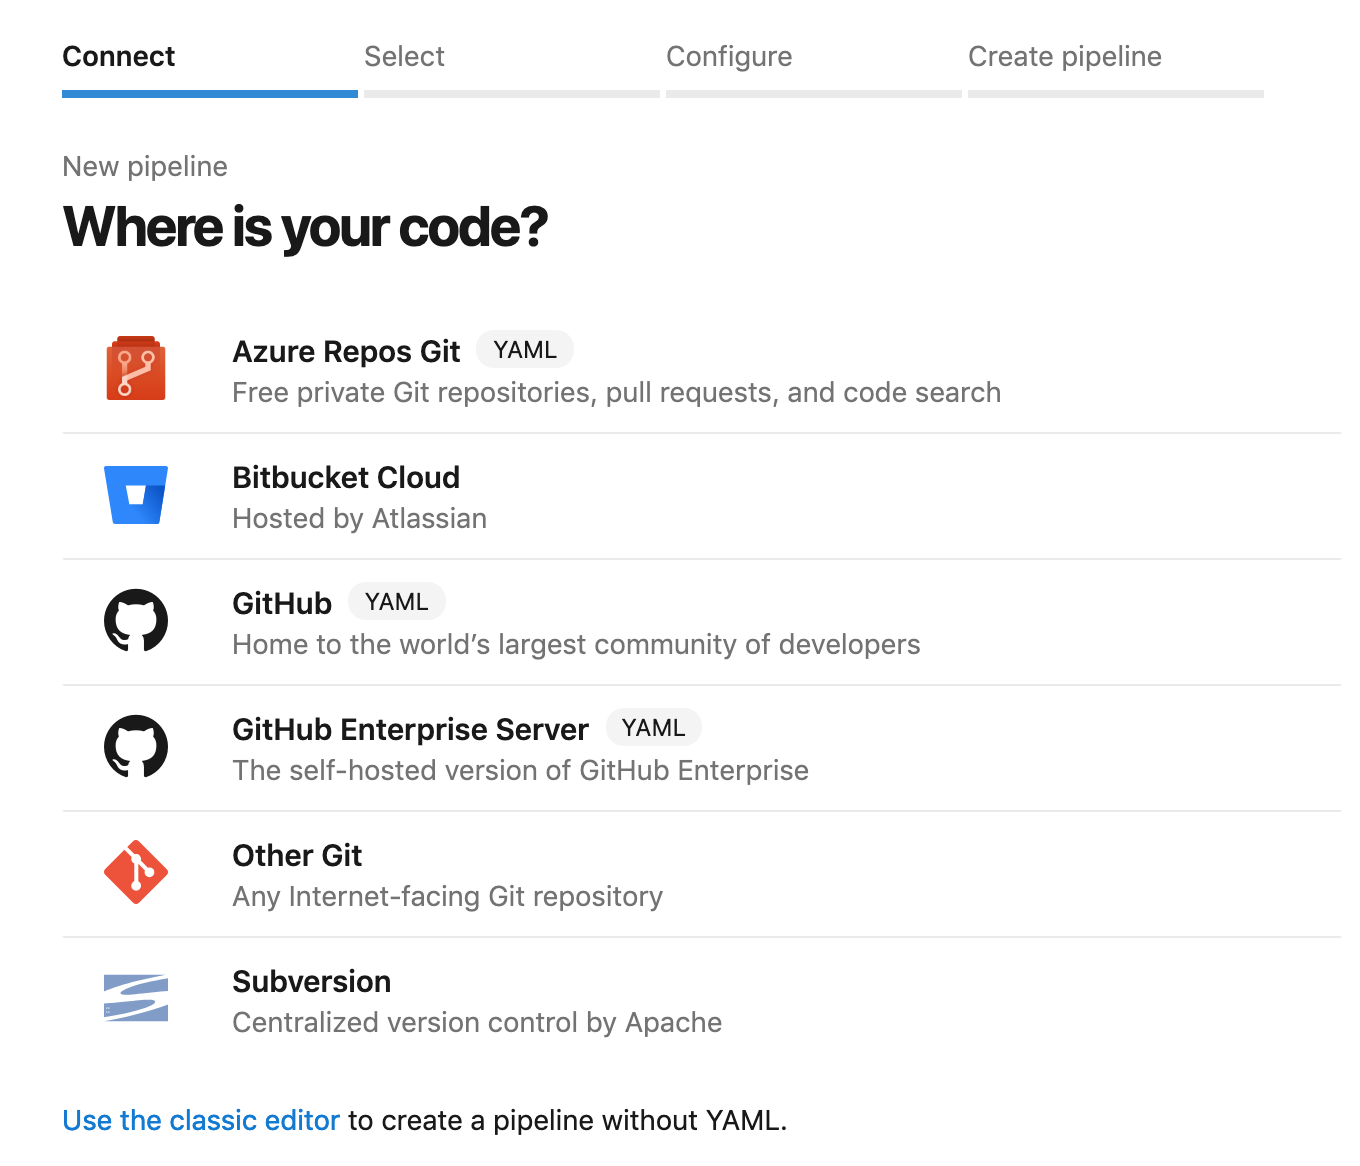Select the GitHub source title
1360x1166 pixels.
[282, 603]
